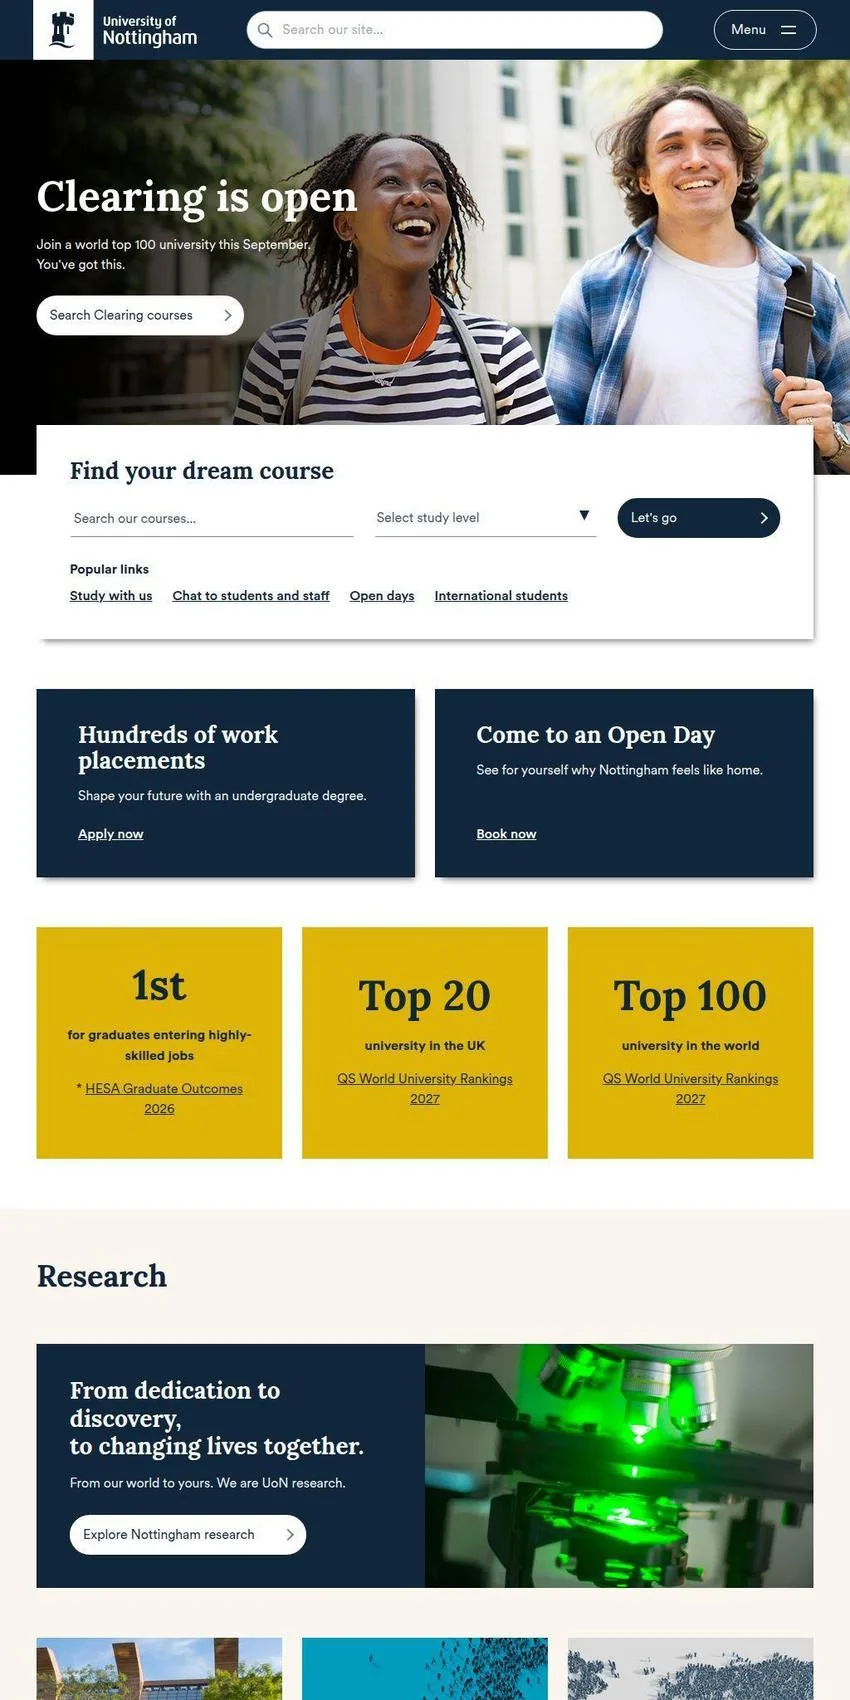Click the Search Clearing courses button
This screenshot has width=850, height=1700.
[x=140, y=315]
